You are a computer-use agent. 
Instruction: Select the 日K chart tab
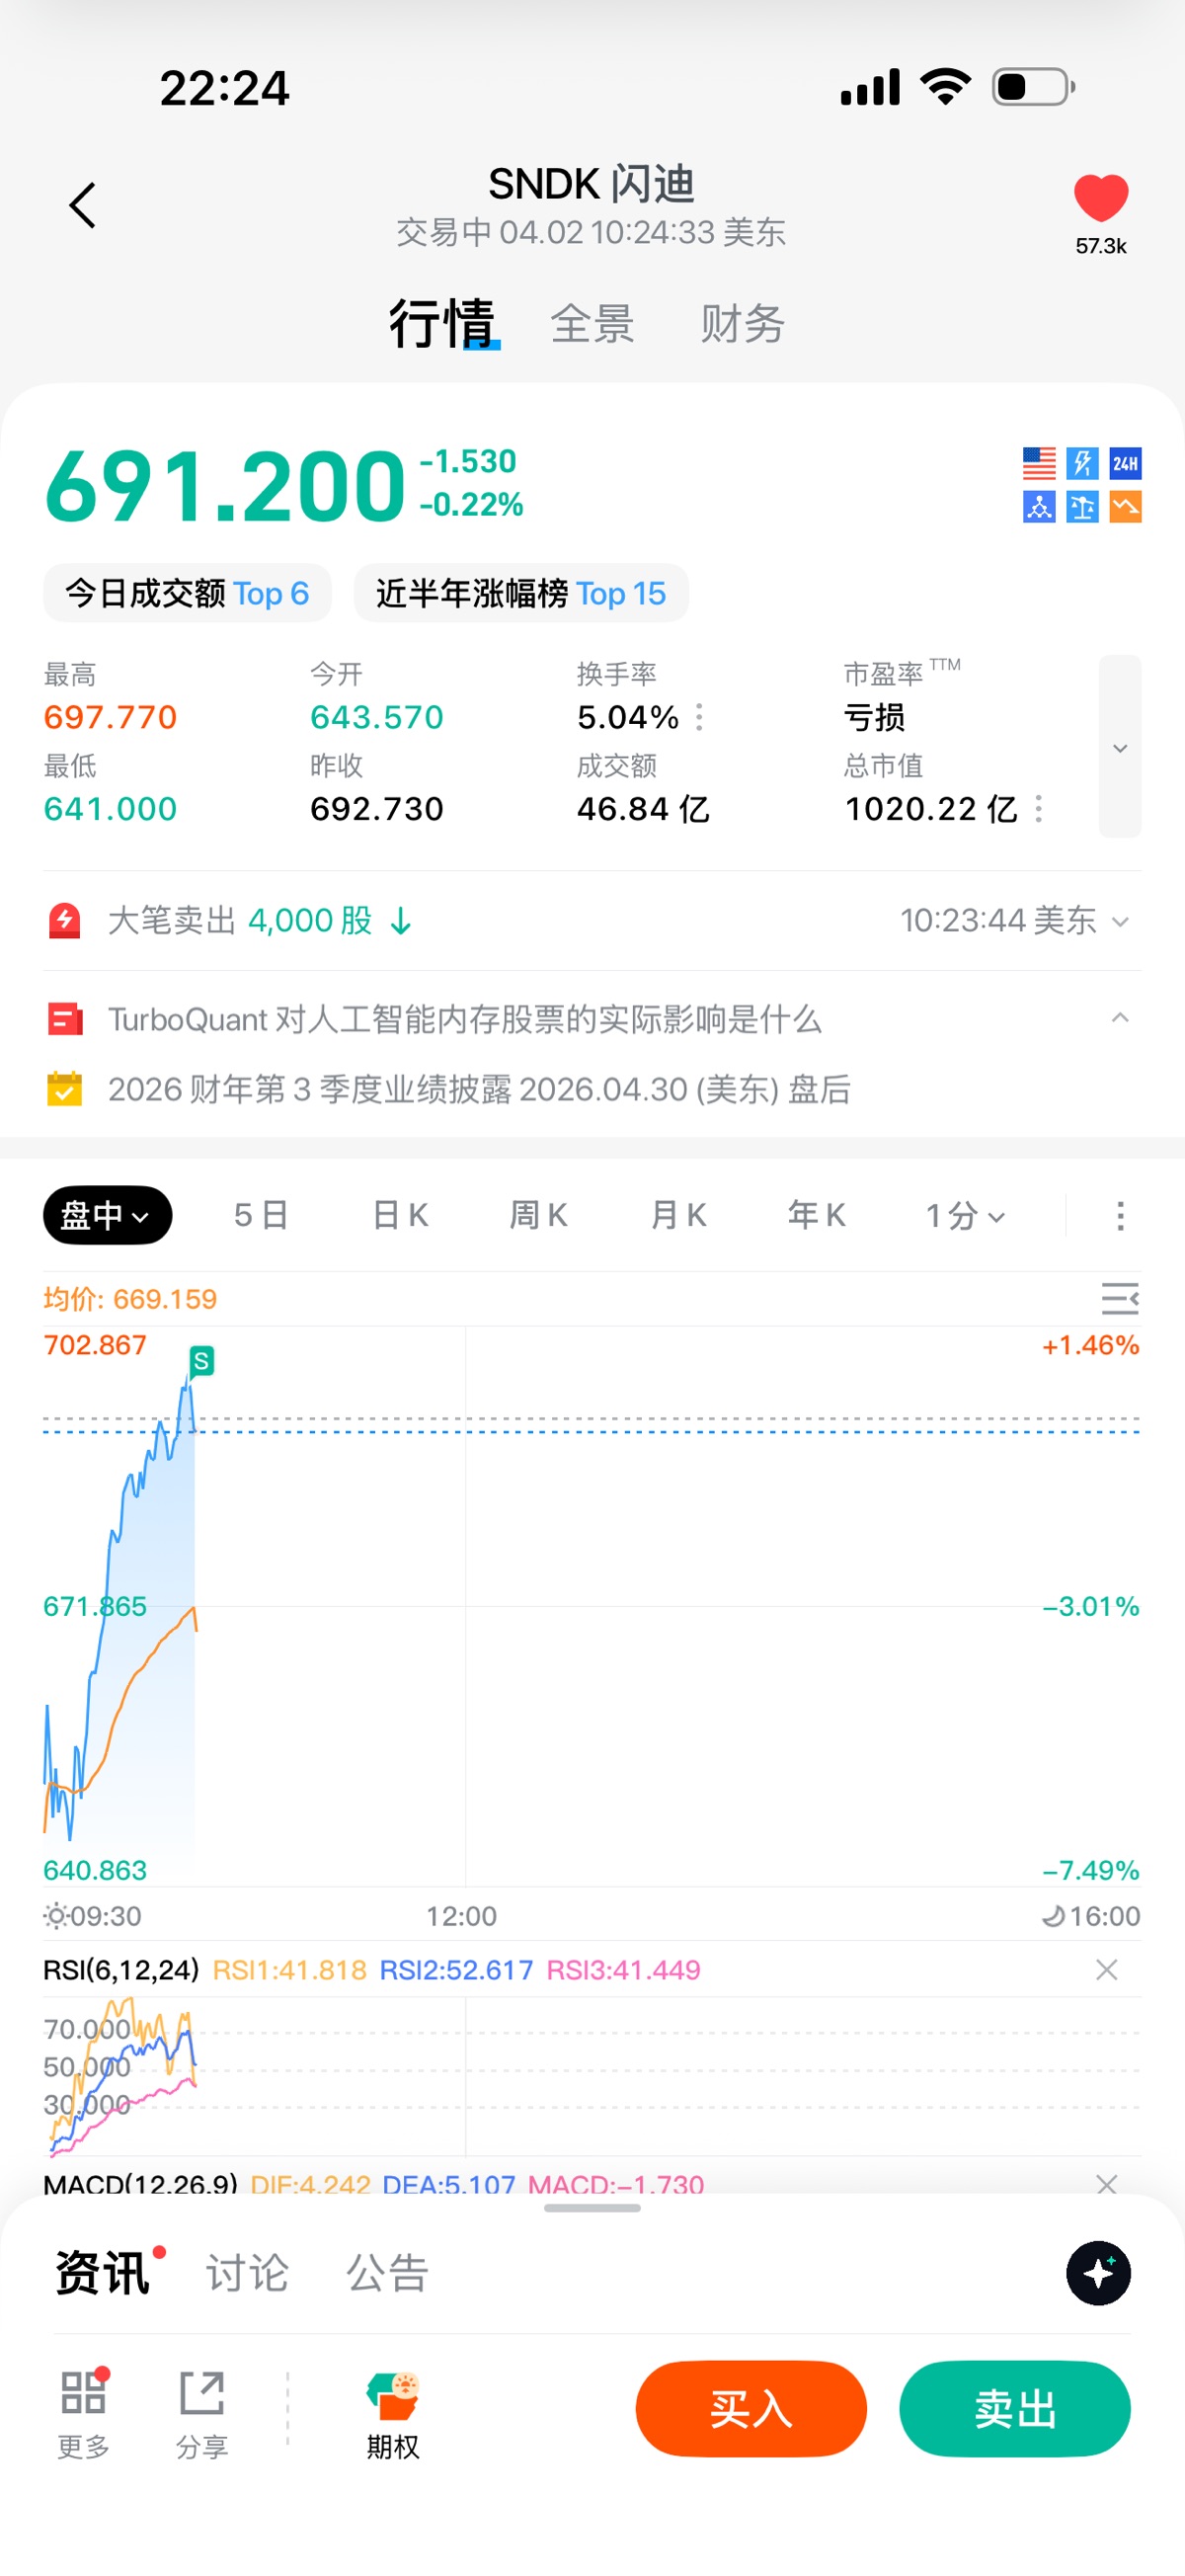pyautogui.click(x=400, y=1215)
